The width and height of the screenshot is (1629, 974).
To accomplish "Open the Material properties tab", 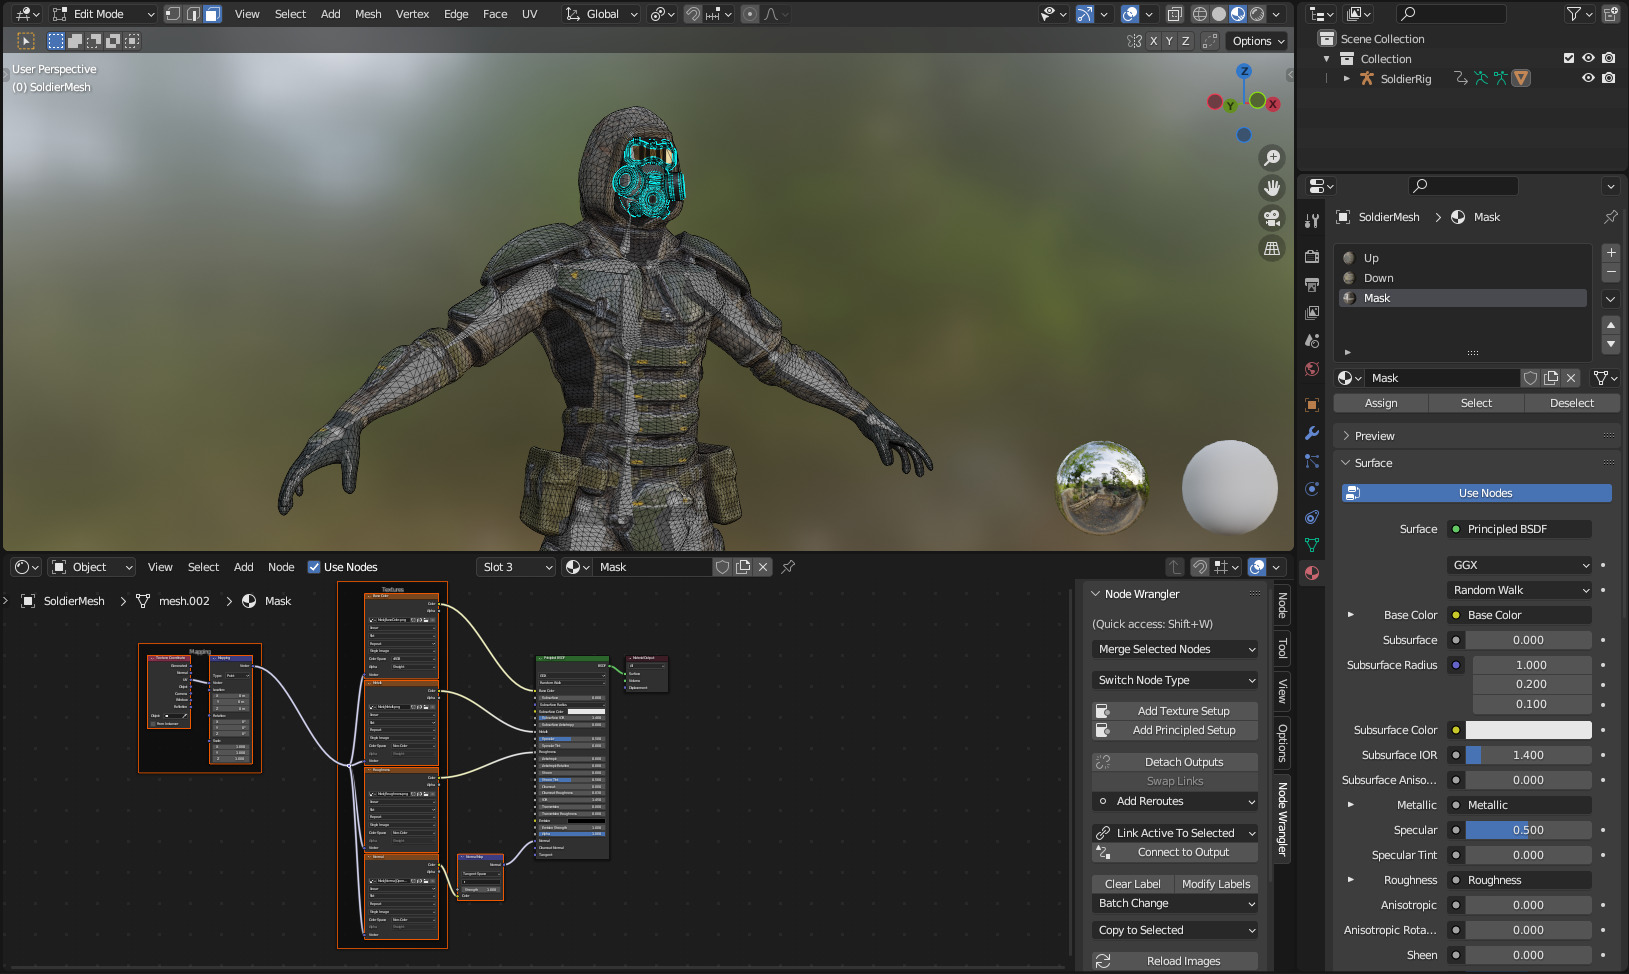I will (1312, 573).
